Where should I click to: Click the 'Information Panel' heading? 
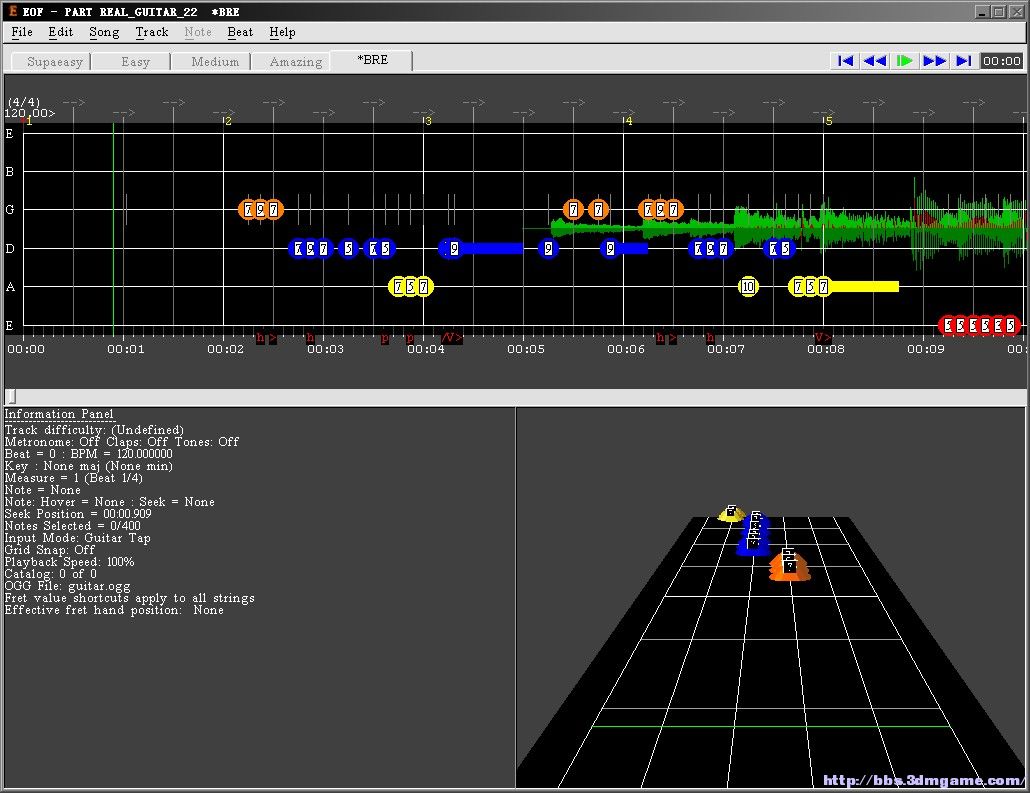tap(59, 414)
